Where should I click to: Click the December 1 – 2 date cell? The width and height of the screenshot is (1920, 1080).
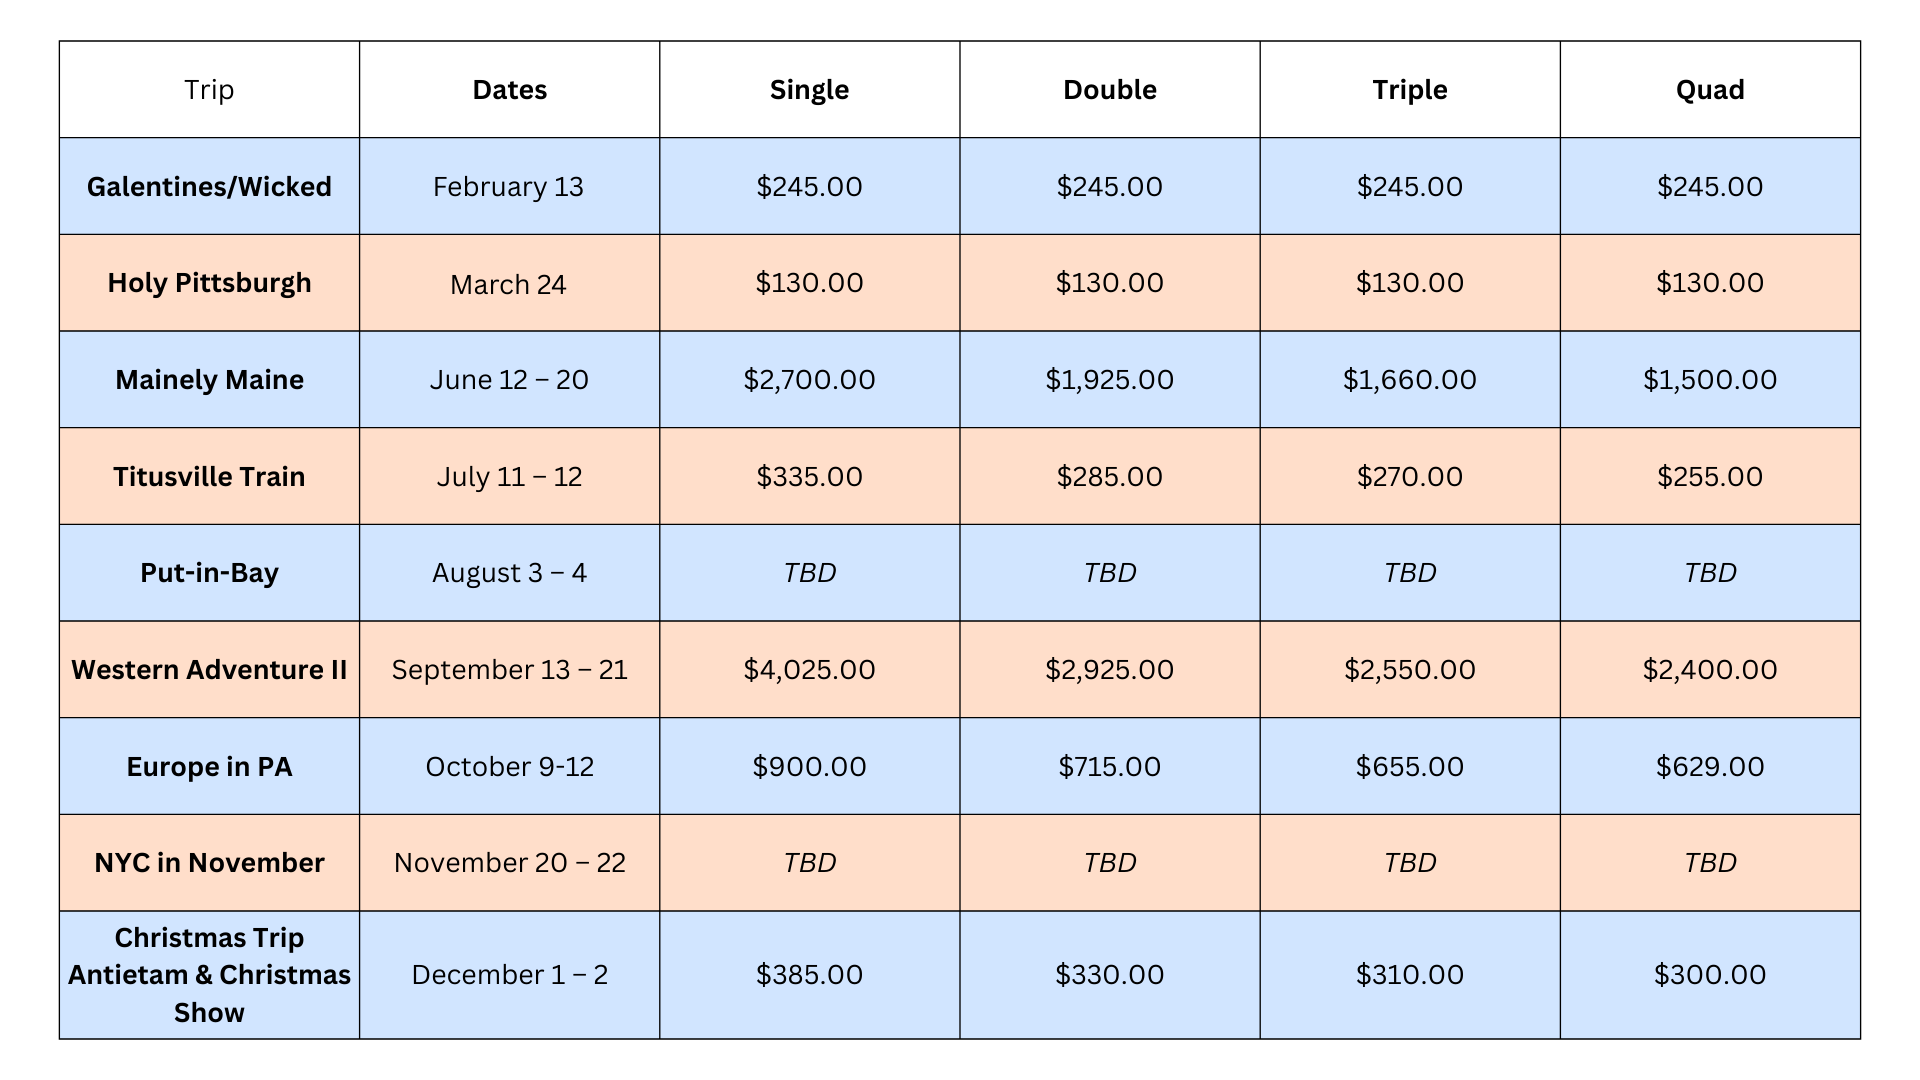[x=509, y=975]
